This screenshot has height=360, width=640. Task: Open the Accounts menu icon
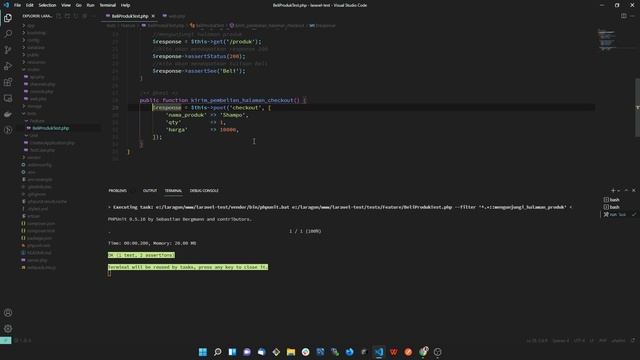[8, 313]
